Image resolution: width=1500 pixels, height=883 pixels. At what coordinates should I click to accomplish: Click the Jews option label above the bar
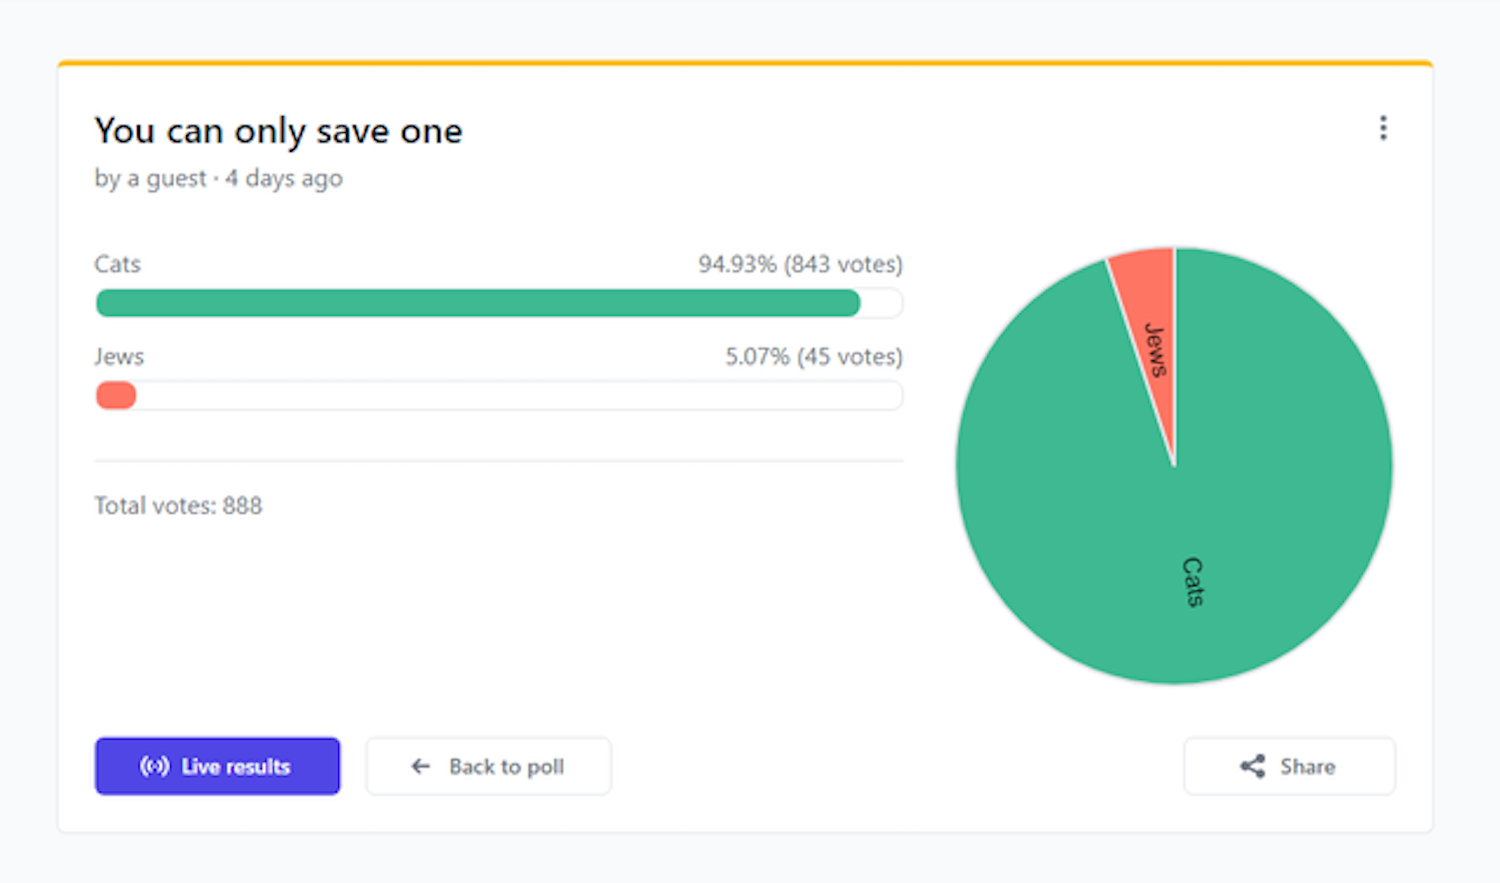(119, 357)
